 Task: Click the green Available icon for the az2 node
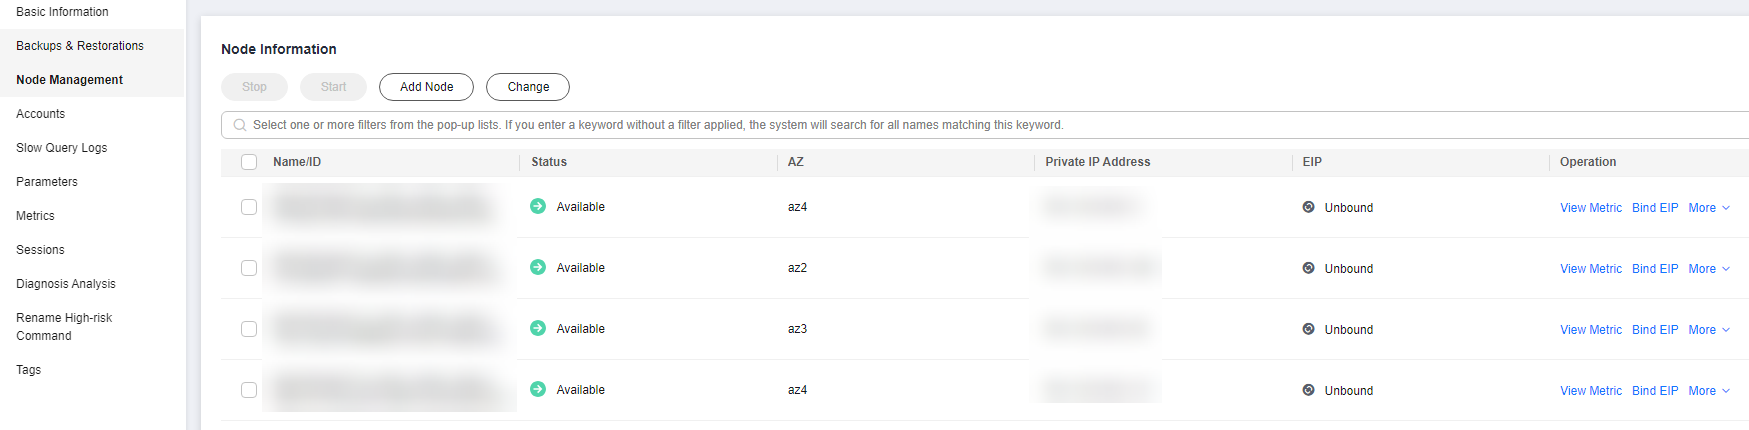pos(538,267)
